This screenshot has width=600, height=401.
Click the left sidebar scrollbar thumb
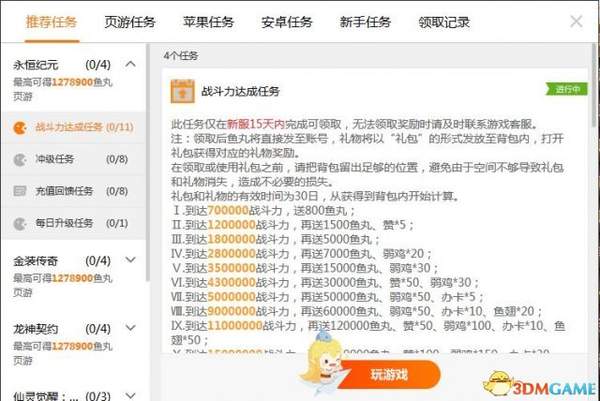point(147,163)
